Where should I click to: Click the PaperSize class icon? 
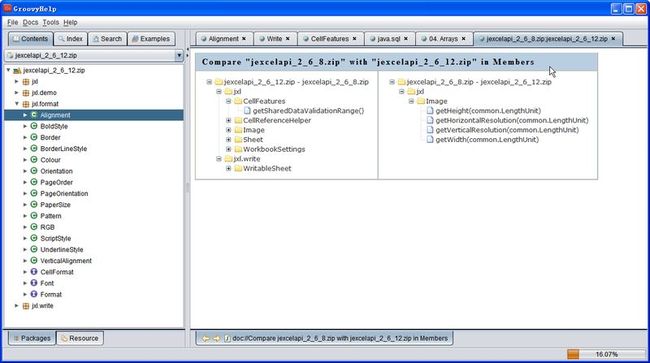[x=34, y=204]
